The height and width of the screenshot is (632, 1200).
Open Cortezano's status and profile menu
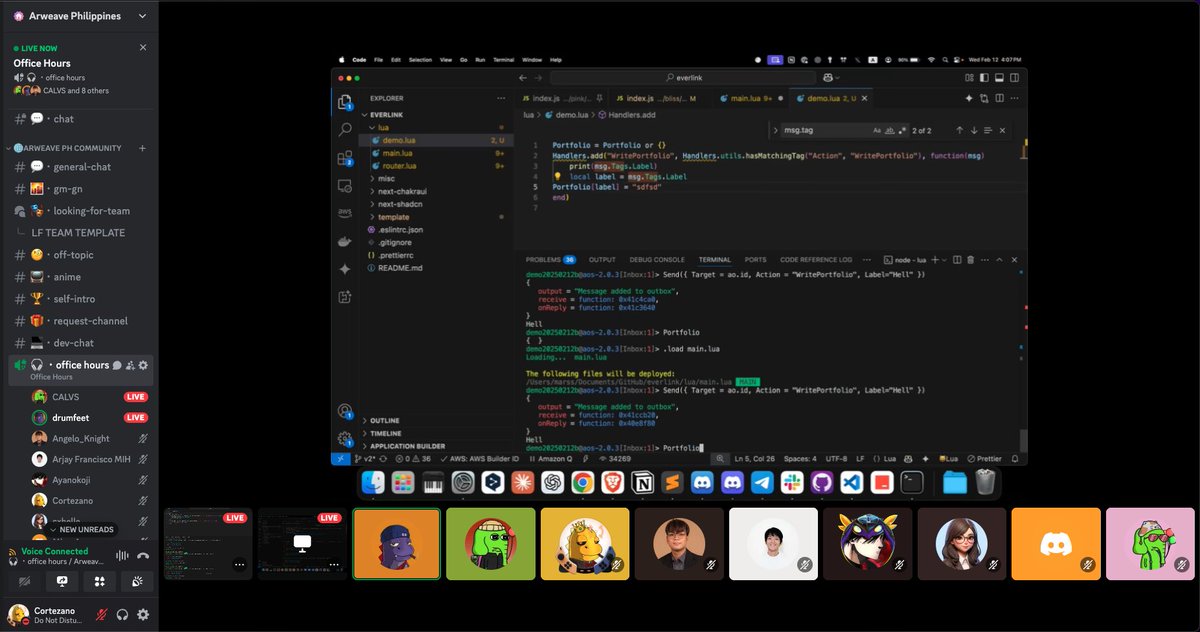(x=45, y=614)
